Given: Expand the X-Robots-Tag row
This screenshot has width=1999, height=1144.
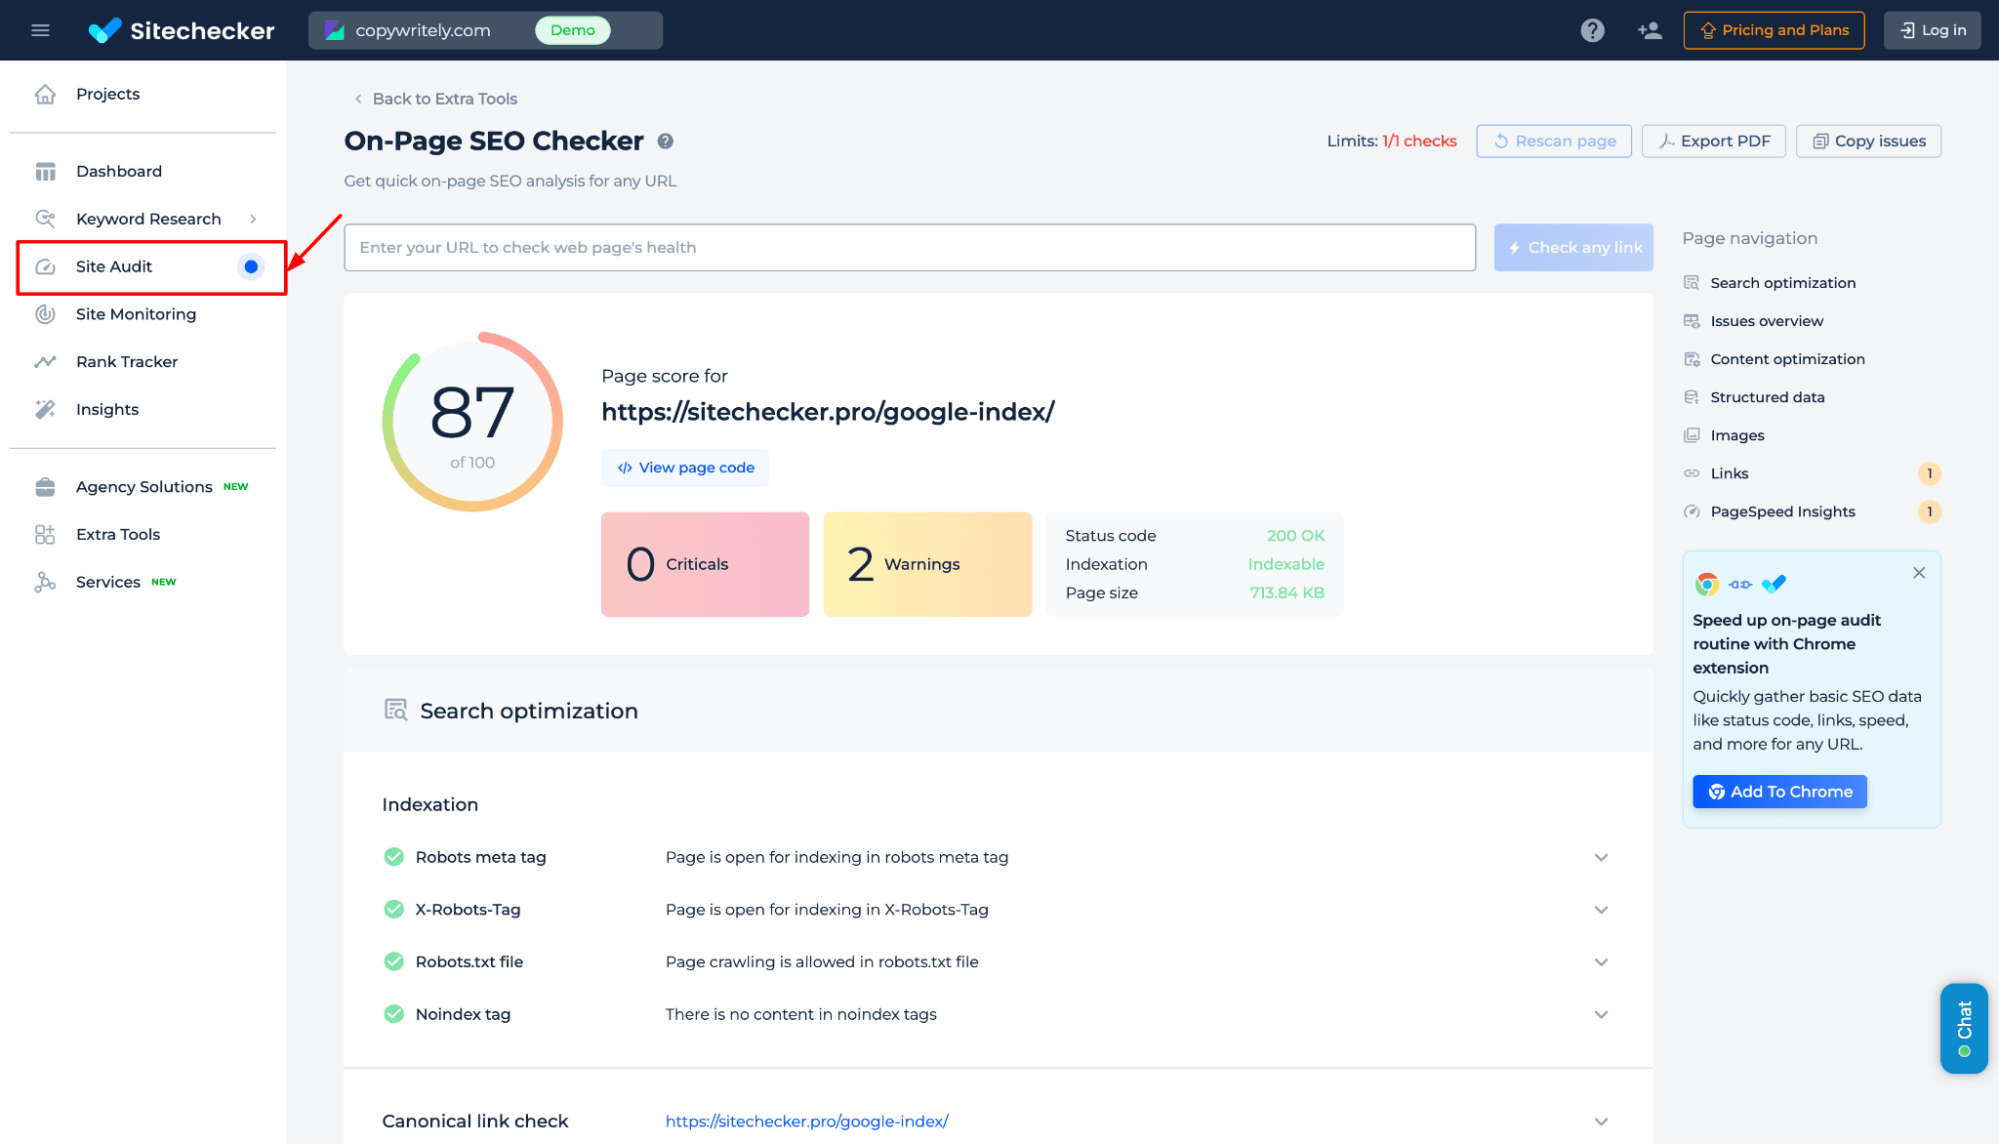Looking at the screenshot, I should pyautogui.click(x=1601, y=908).
